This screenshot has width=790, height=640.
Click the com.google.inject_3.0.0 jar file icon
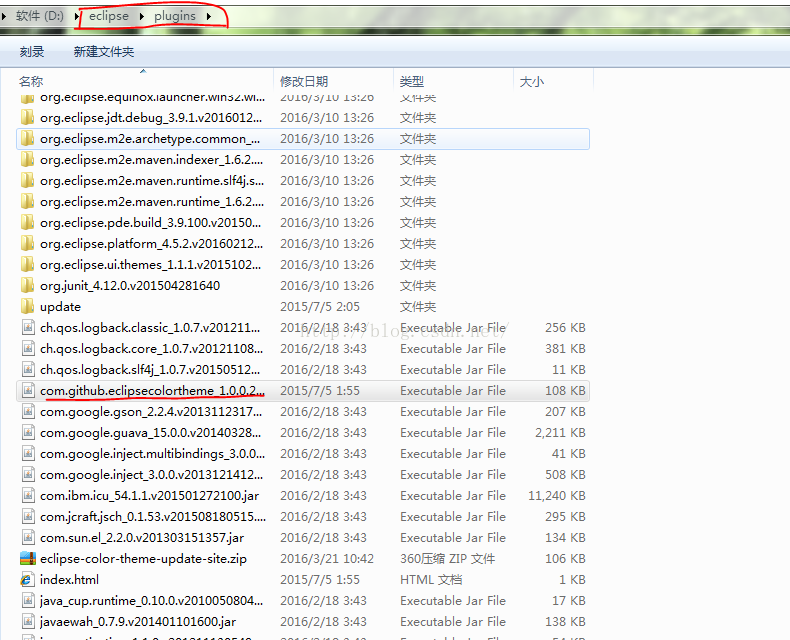pos(28,475)
